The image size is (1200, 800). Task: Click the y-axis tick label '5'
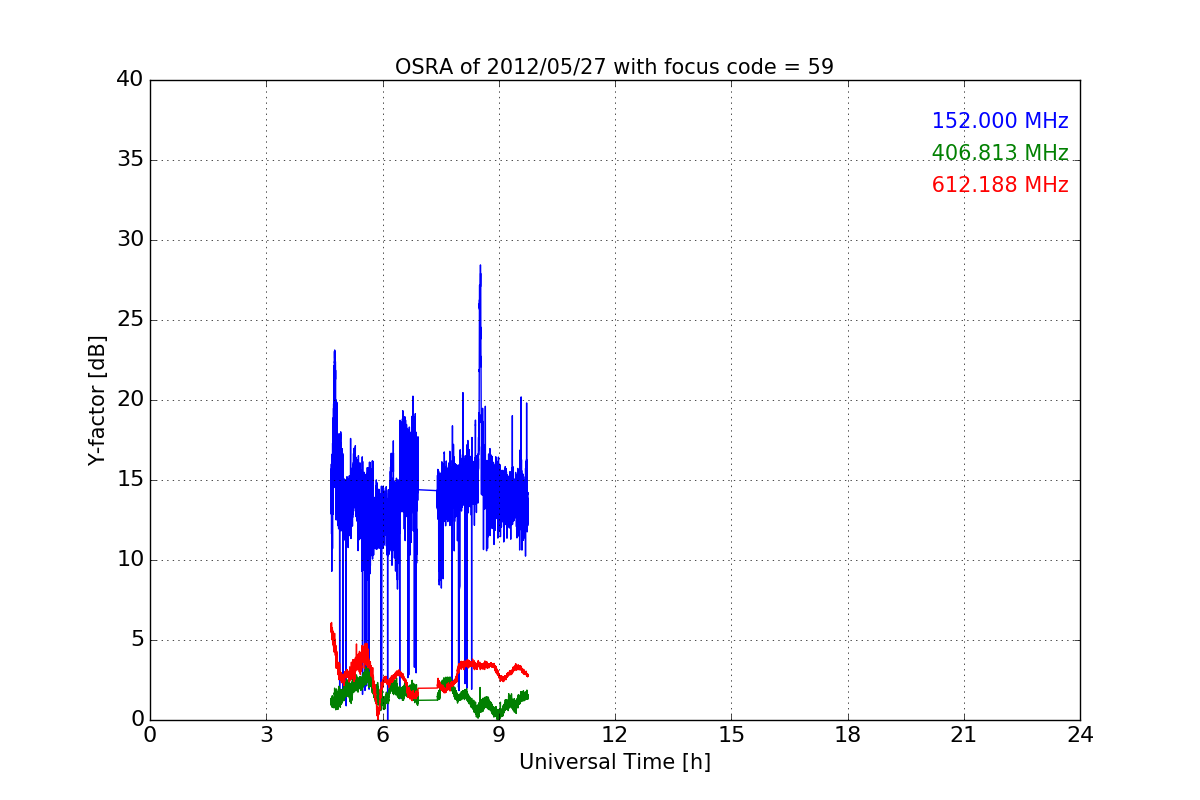click(x=136, y=640)
